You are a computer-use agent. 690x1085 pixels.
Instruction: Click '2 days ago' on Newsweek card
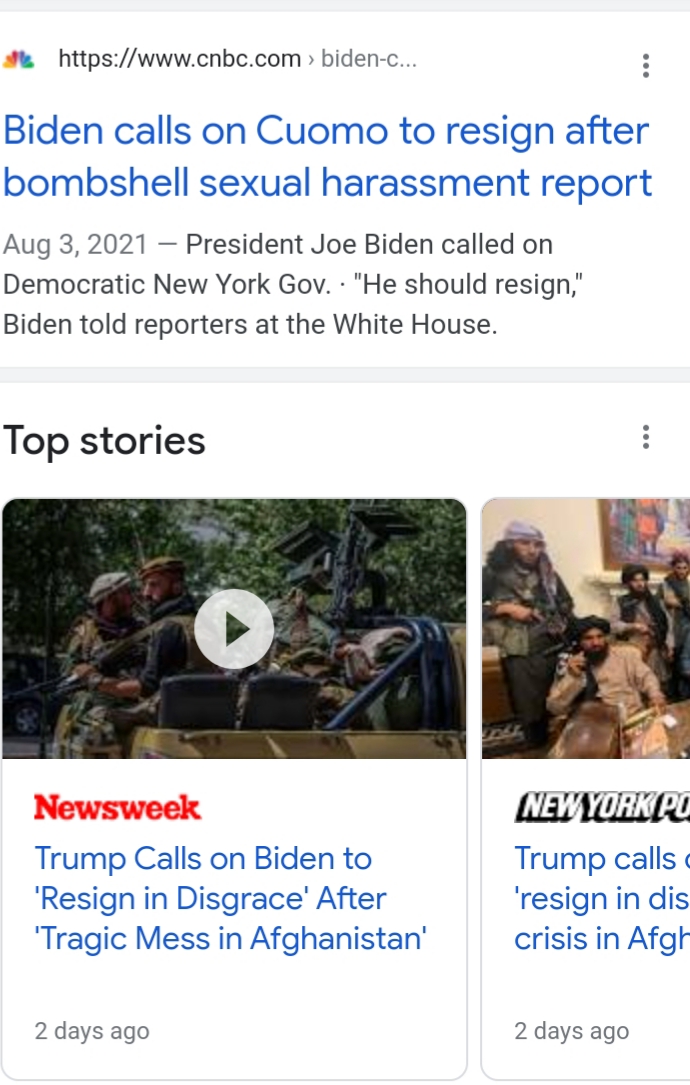[92, 1032]
